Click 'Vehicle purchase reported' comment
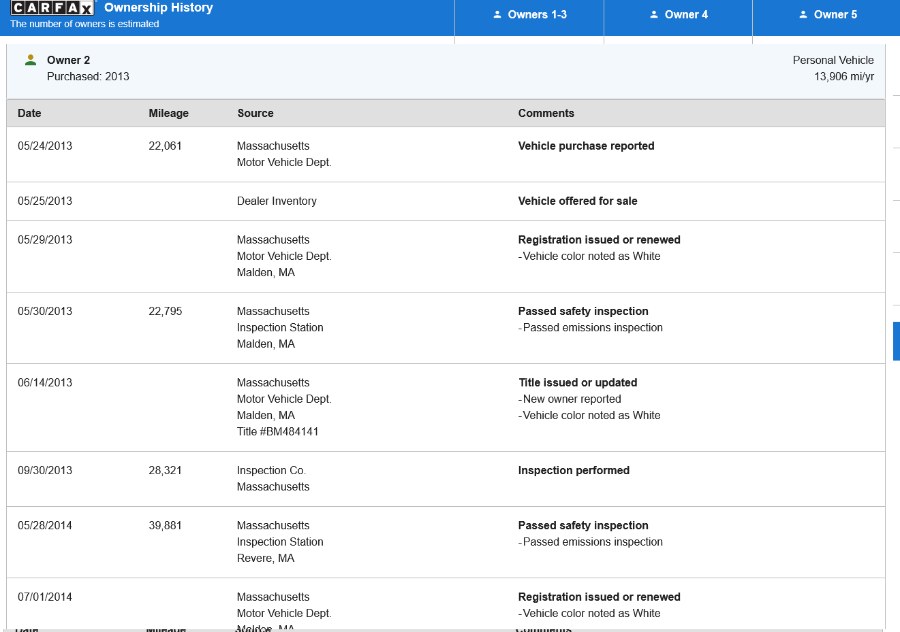This screenshot has width=900, height=632. [586, 146]
